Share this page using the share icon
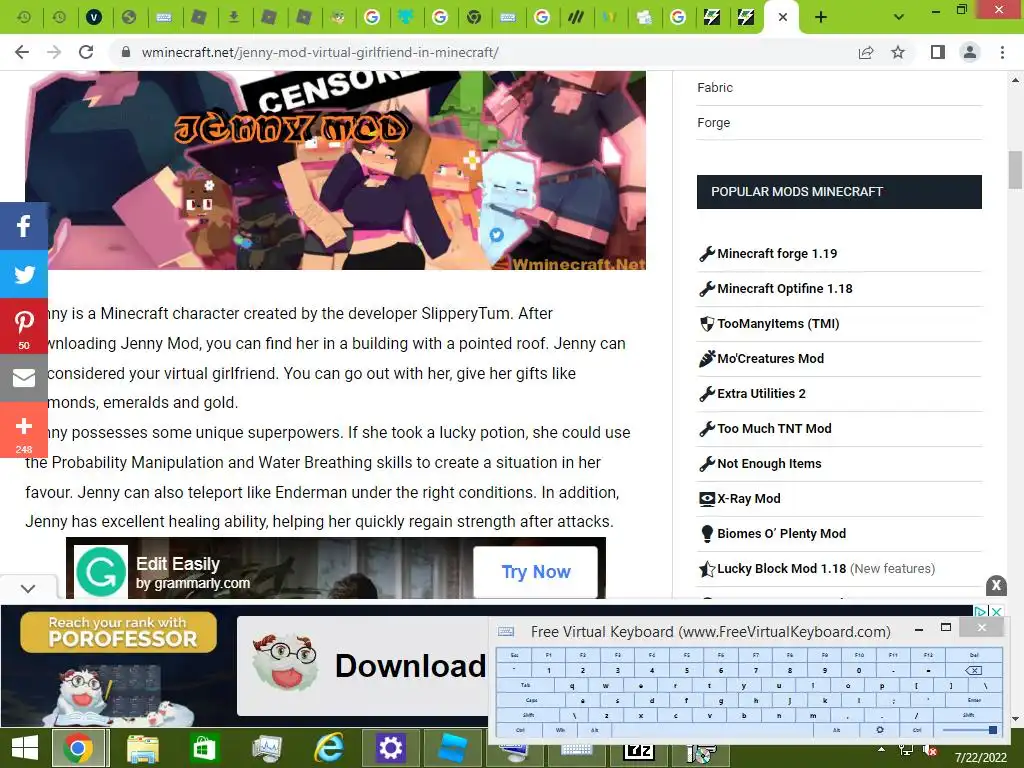Screen dimensions: 1024x768 click(866, 52)
